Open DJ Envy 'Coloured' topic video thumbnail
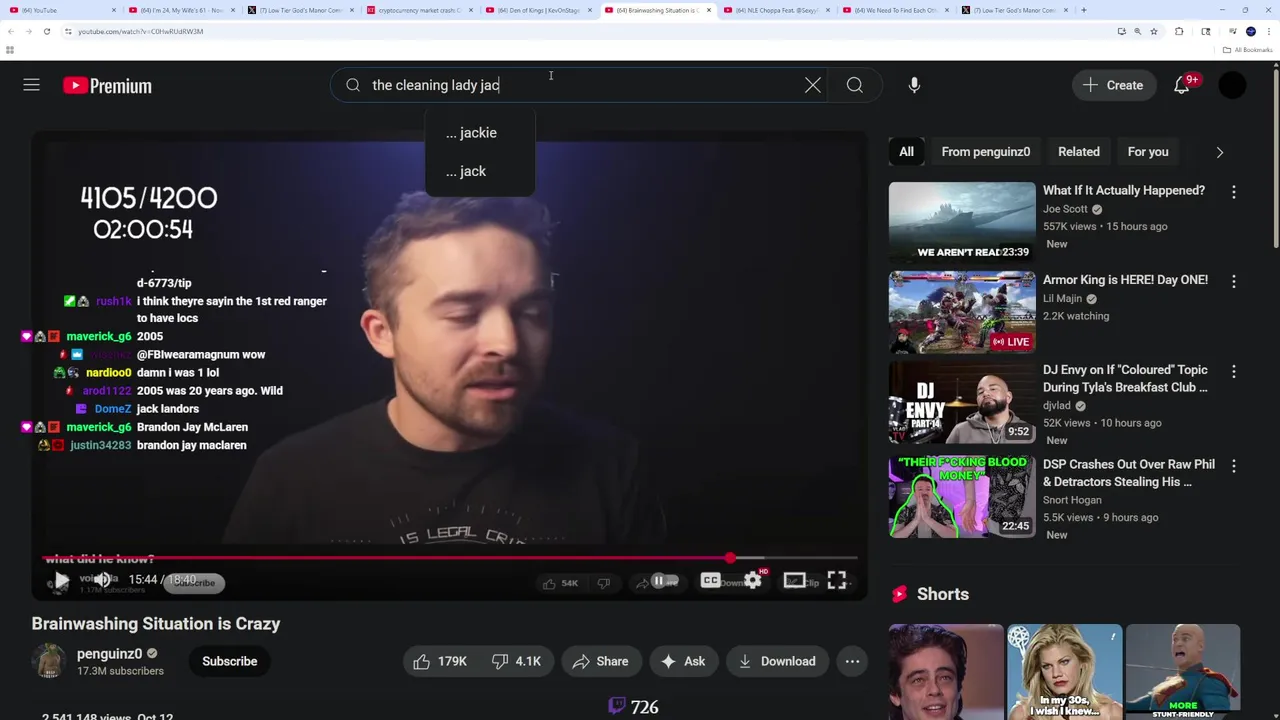The image size is (1280, 720). [x=962, y=402]
